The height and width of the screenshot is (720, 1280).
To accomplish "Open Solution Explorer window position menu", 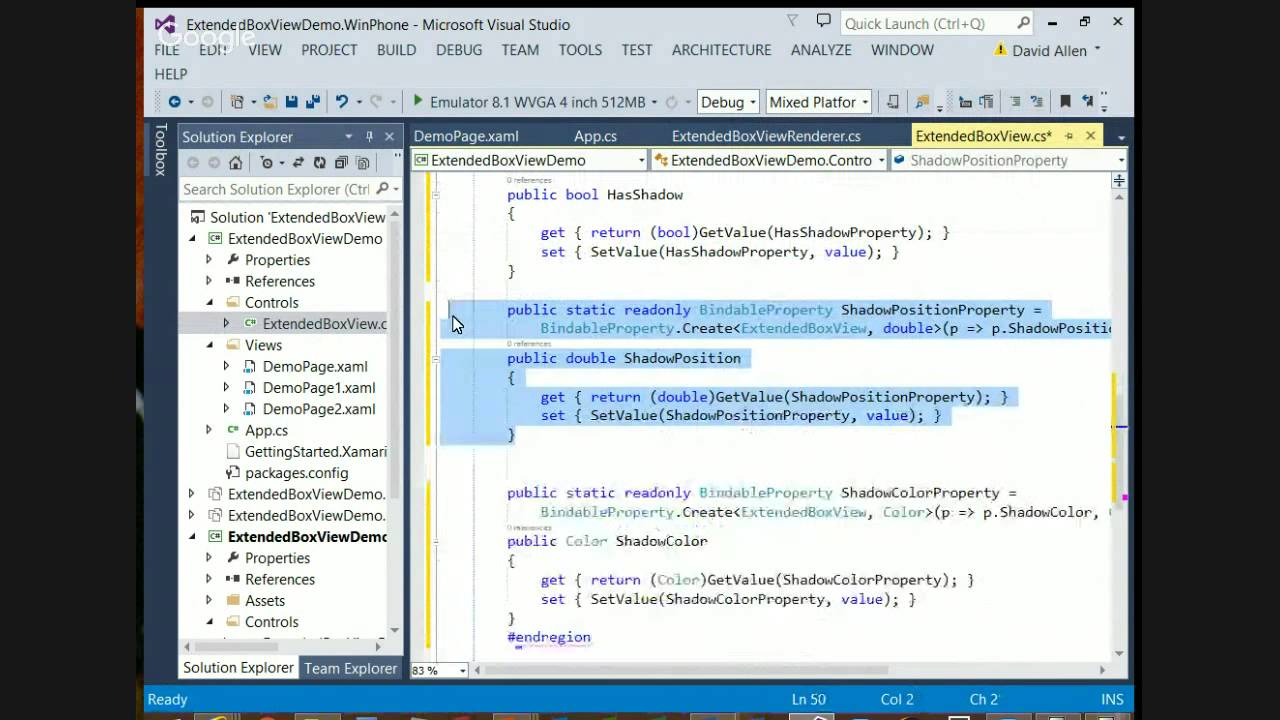I will (x=349, y=136).
